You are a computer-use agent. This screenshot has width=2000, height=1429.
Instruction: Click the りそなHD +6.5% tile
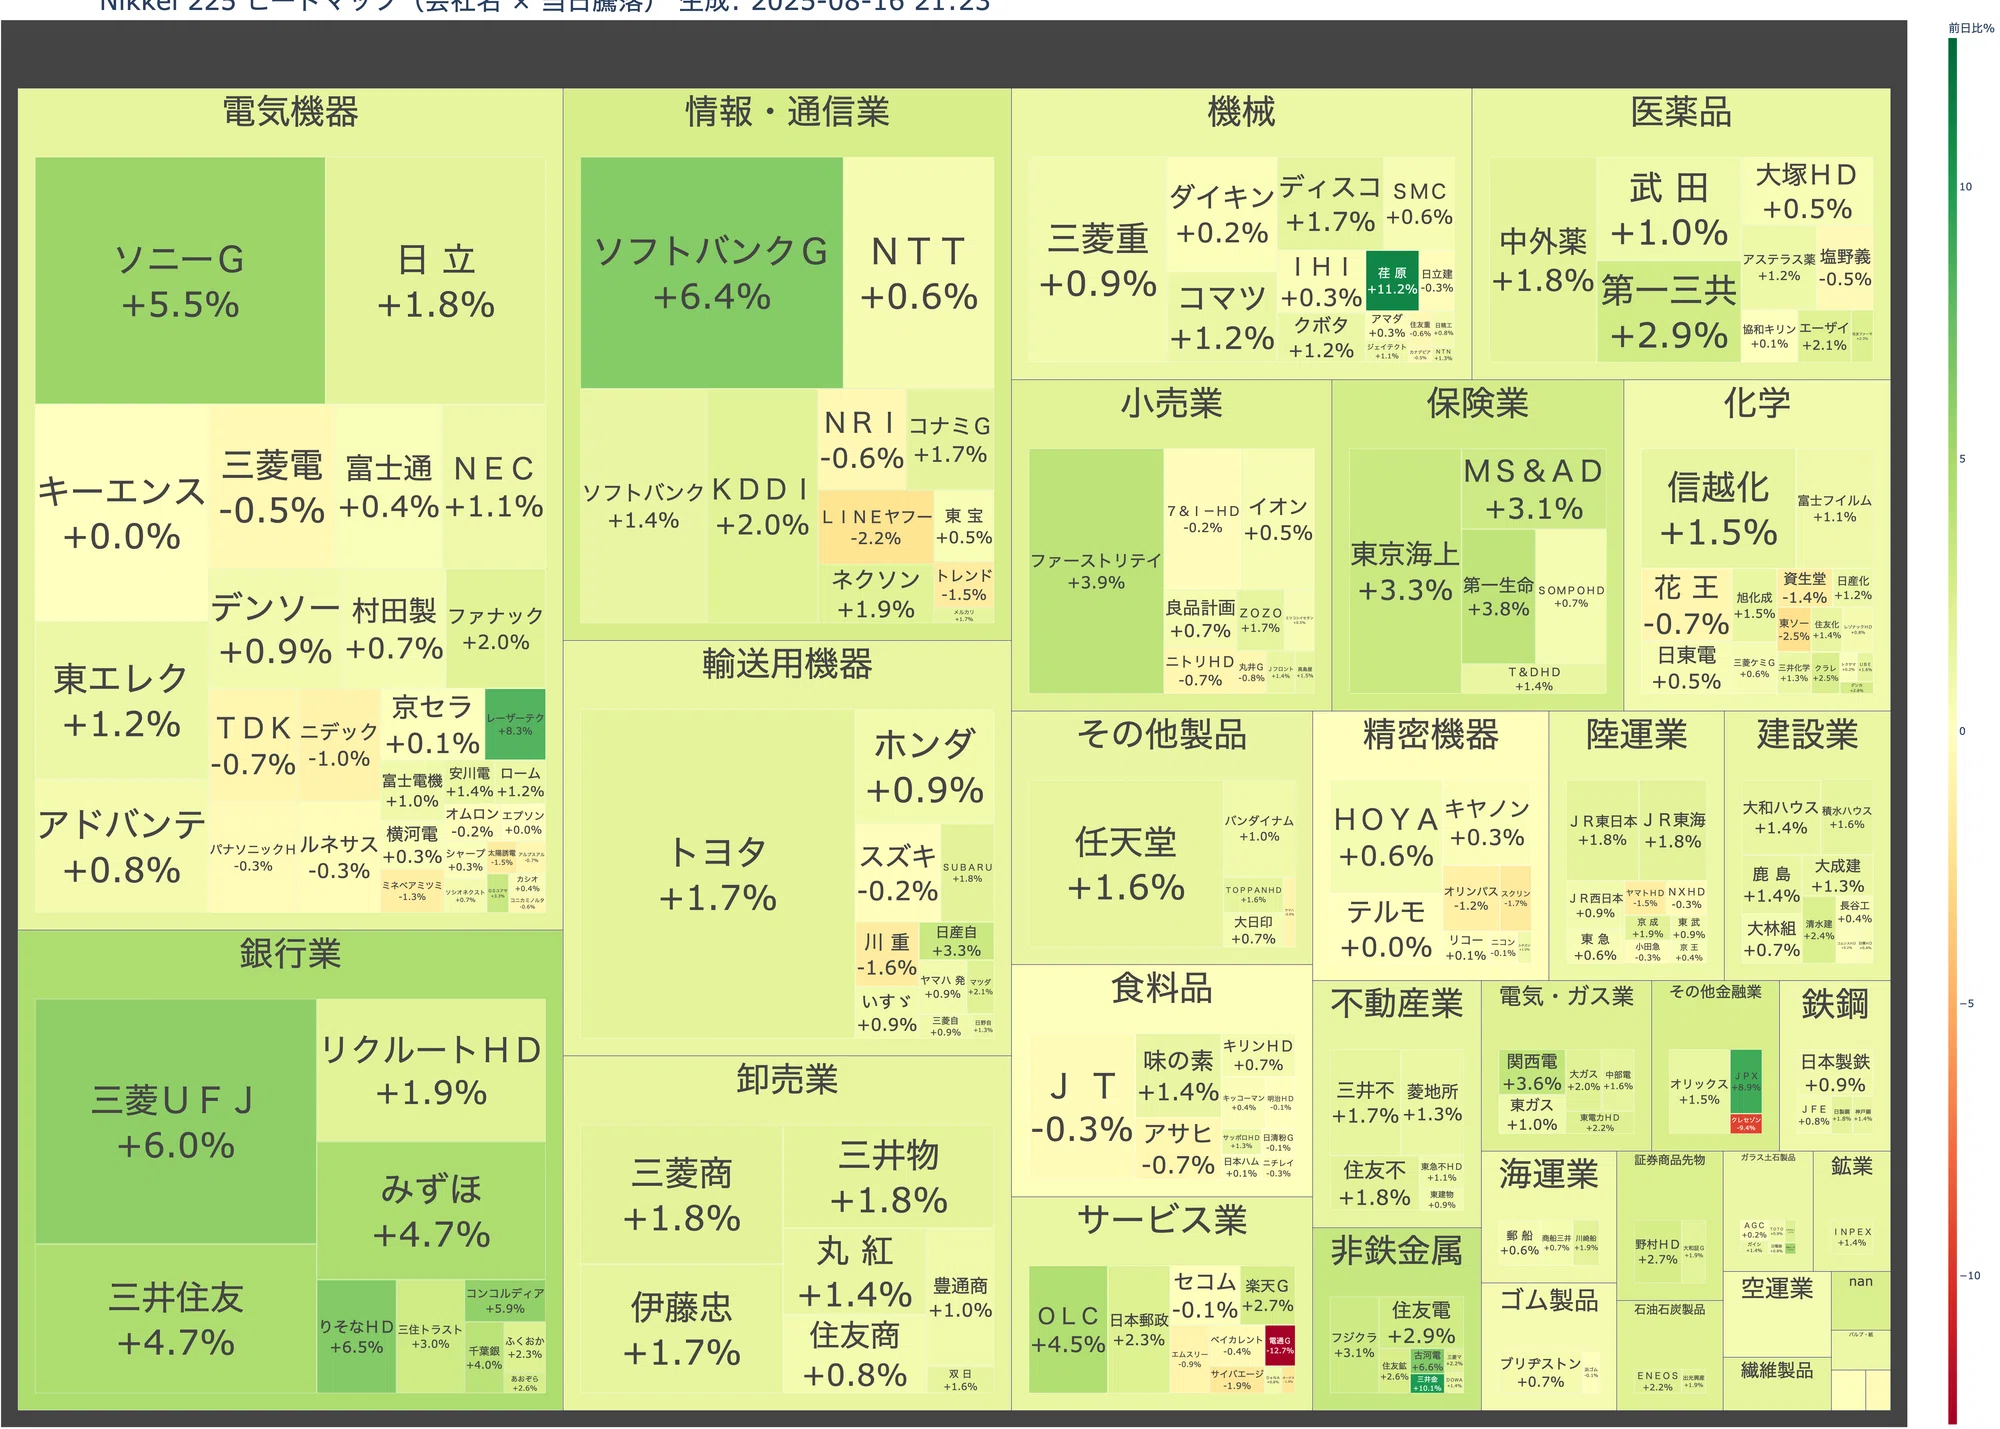(x=357, y=1337)
